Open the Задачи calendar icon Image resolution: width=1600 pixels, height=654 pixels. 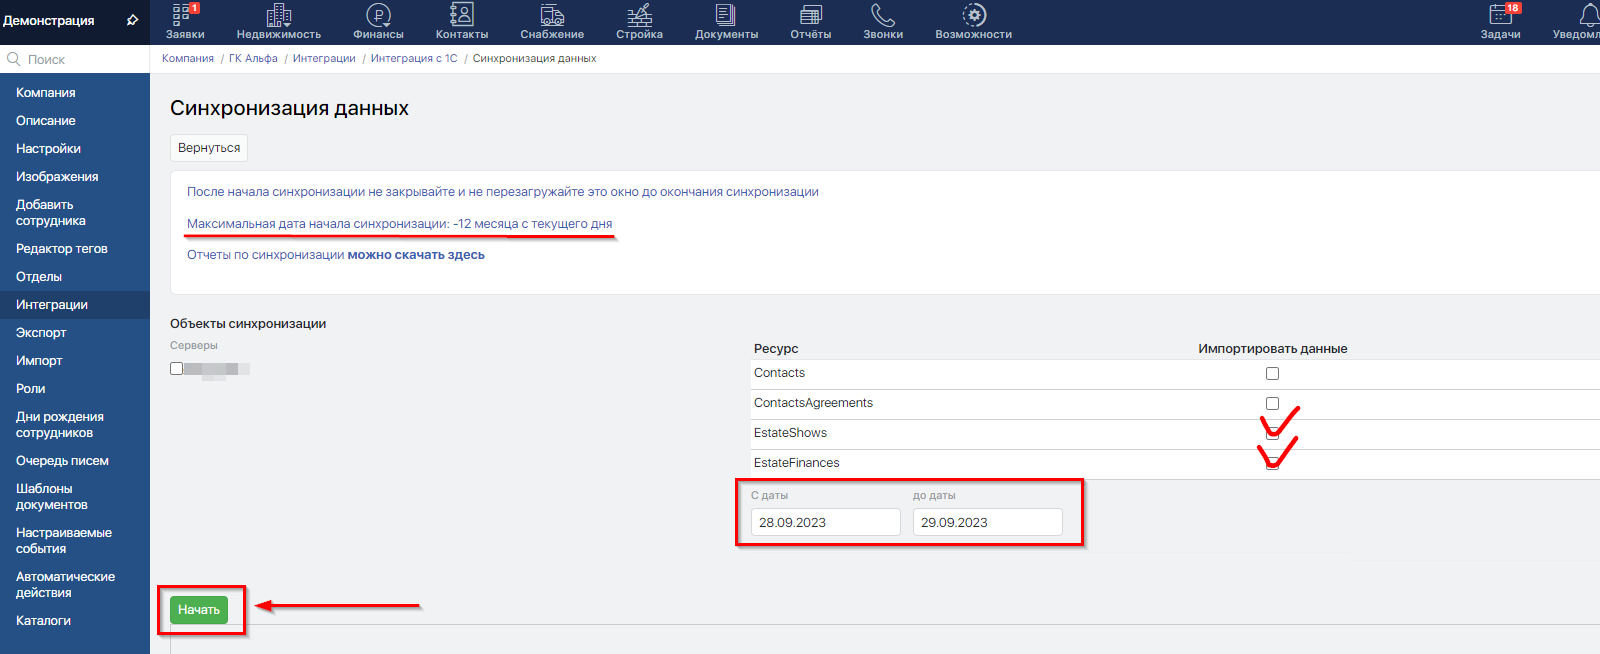click(x=1500, y=15)
